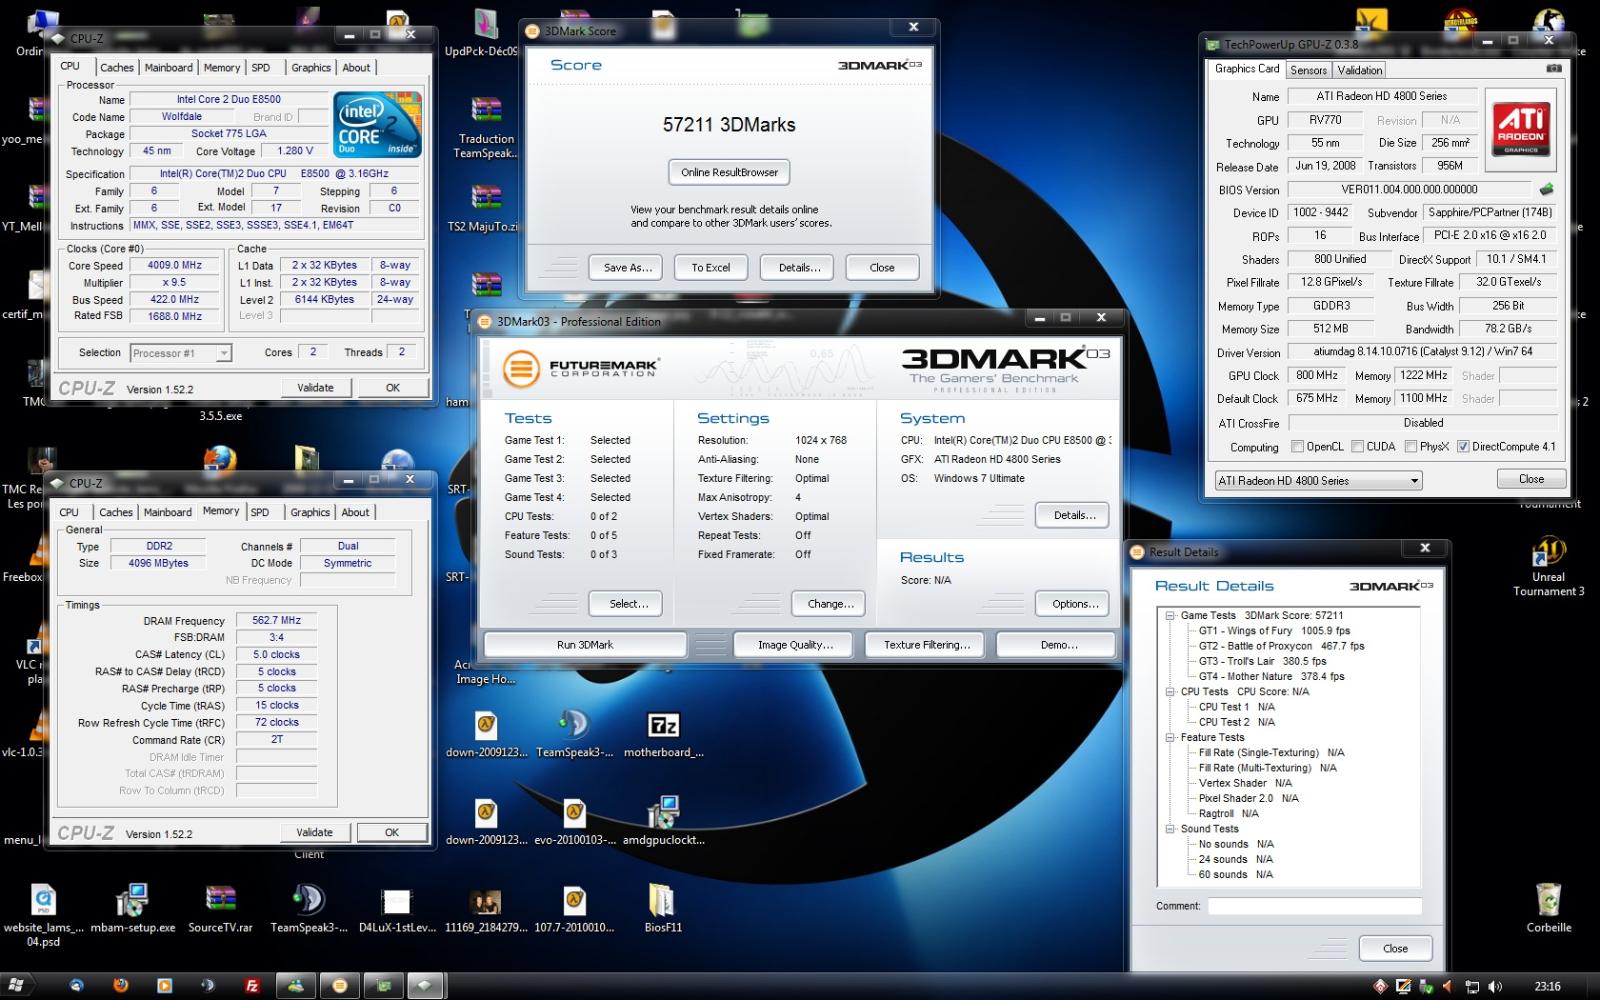Open the website_lams 04.psd file icon
The image size is (1600, 1000).
[x=43, y=914]
